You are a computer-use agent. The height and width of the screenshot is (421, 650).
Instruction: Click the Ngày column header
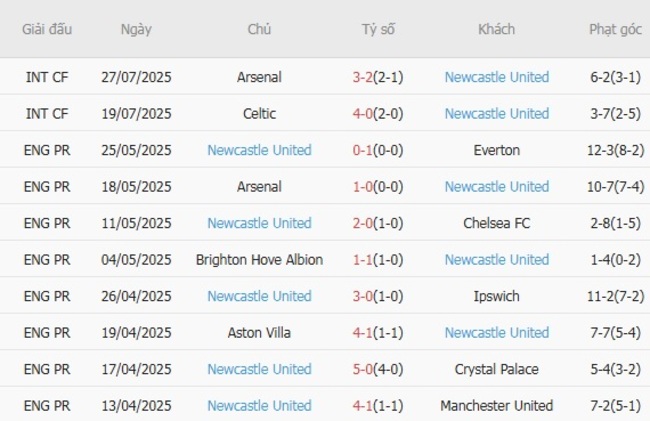pos(136,29)
